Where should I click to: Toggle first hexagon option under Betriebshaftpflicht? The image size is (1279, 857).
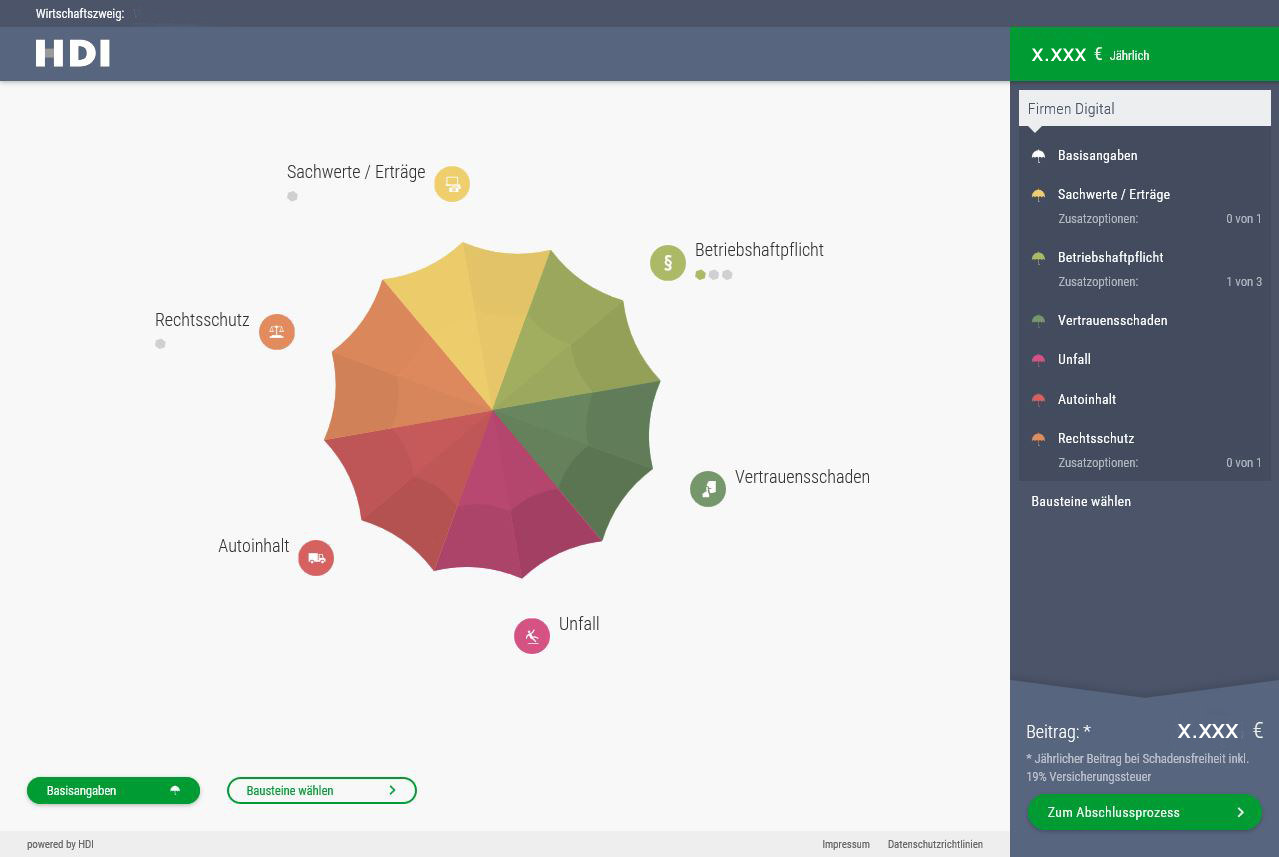(x=700, y=275)
